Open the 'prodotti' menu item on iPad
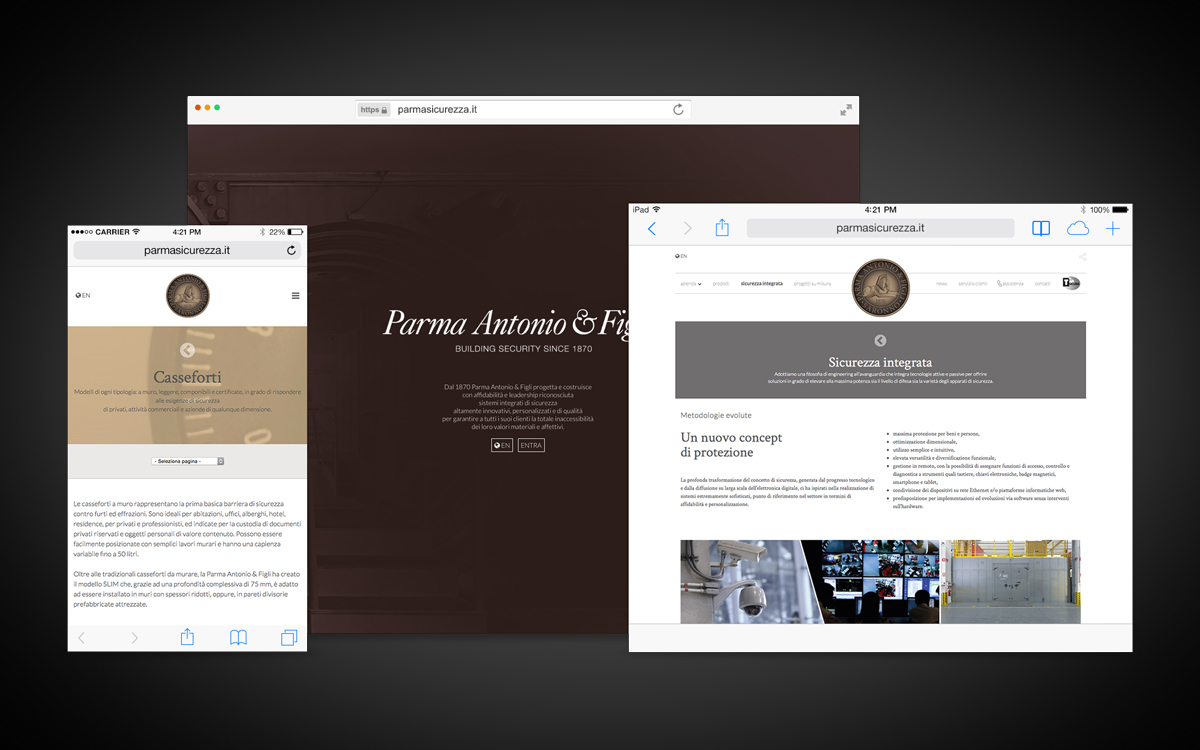Viewport: 1200px width, 750px height. 721,284
